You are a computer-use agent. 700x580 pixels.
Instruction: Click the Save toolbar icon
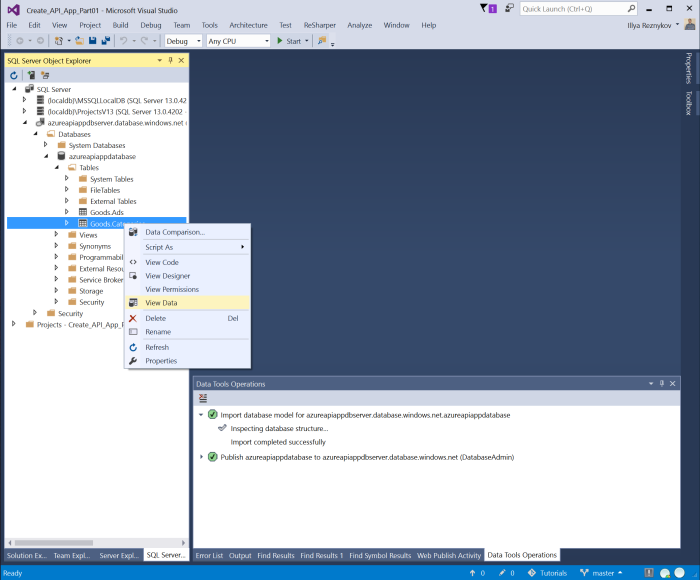[92, 41]
